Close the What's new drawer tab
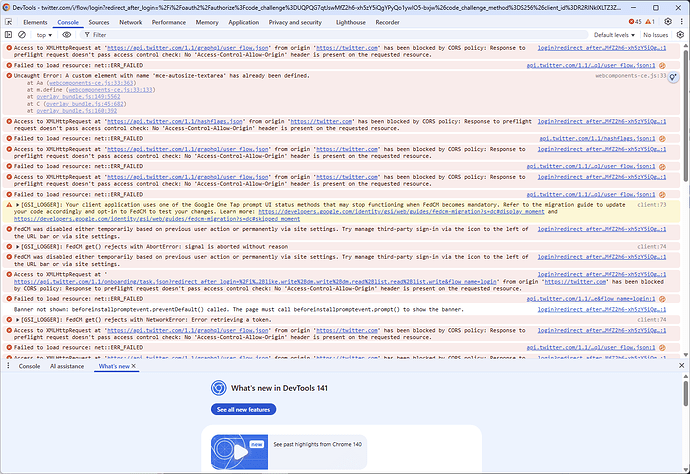 click(134, 366)
